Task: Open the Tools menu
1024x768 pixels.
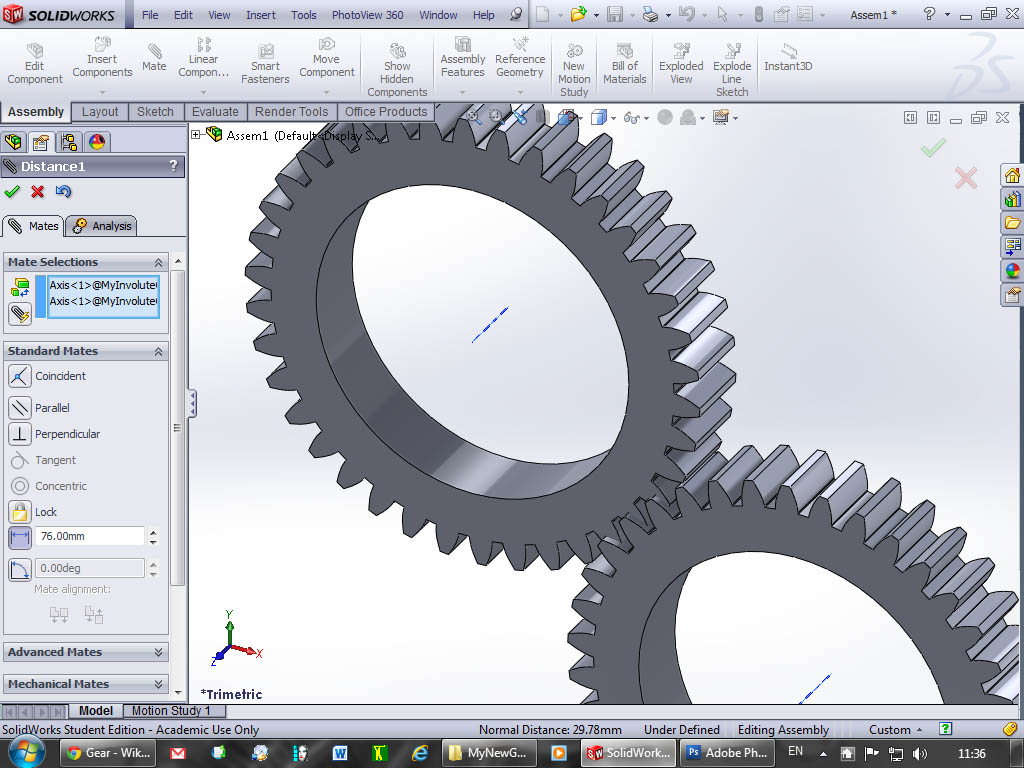Action: 304,14
